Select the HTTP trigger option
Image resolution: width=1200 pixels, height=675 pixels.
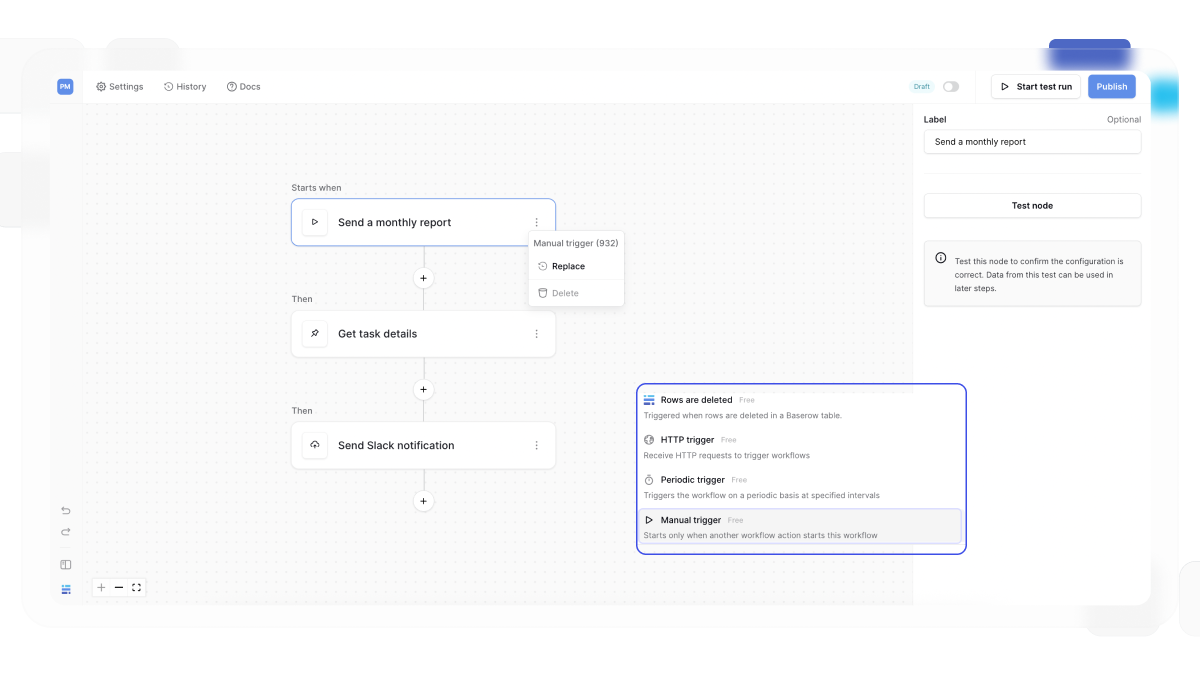tap(800, 447)
